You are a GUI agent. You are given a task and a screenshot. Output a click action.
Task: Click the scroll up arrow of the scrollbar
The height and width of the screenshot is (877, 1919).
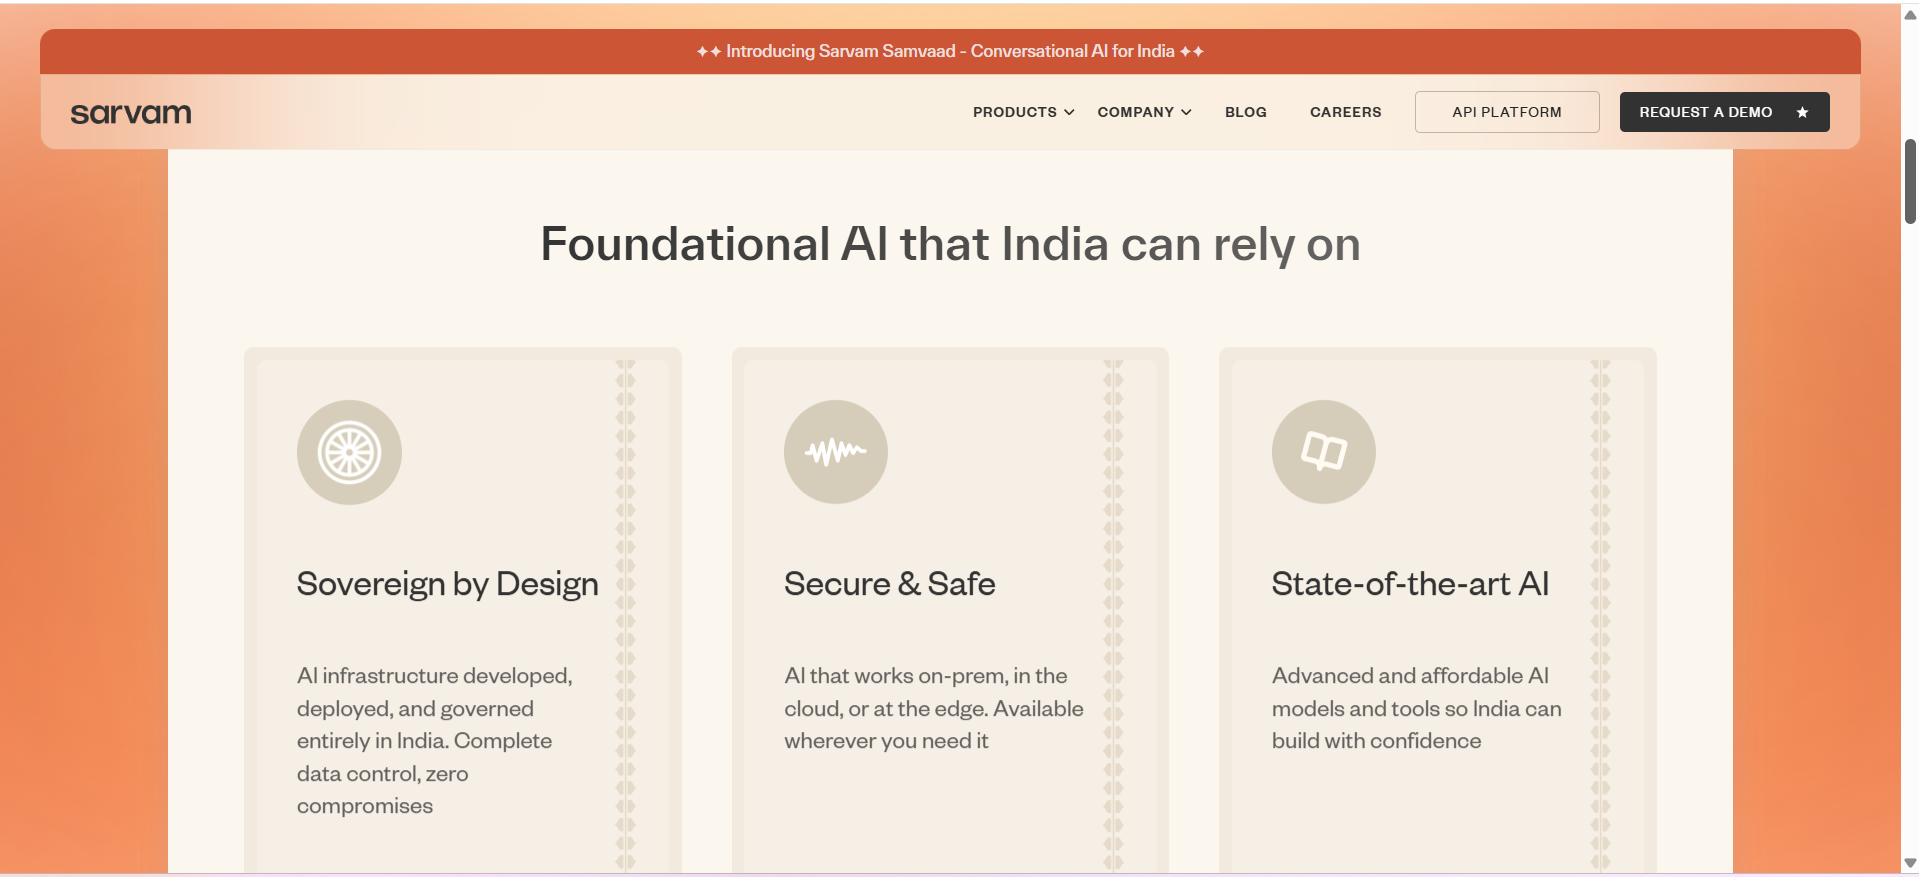click(x=1910, y=14)
